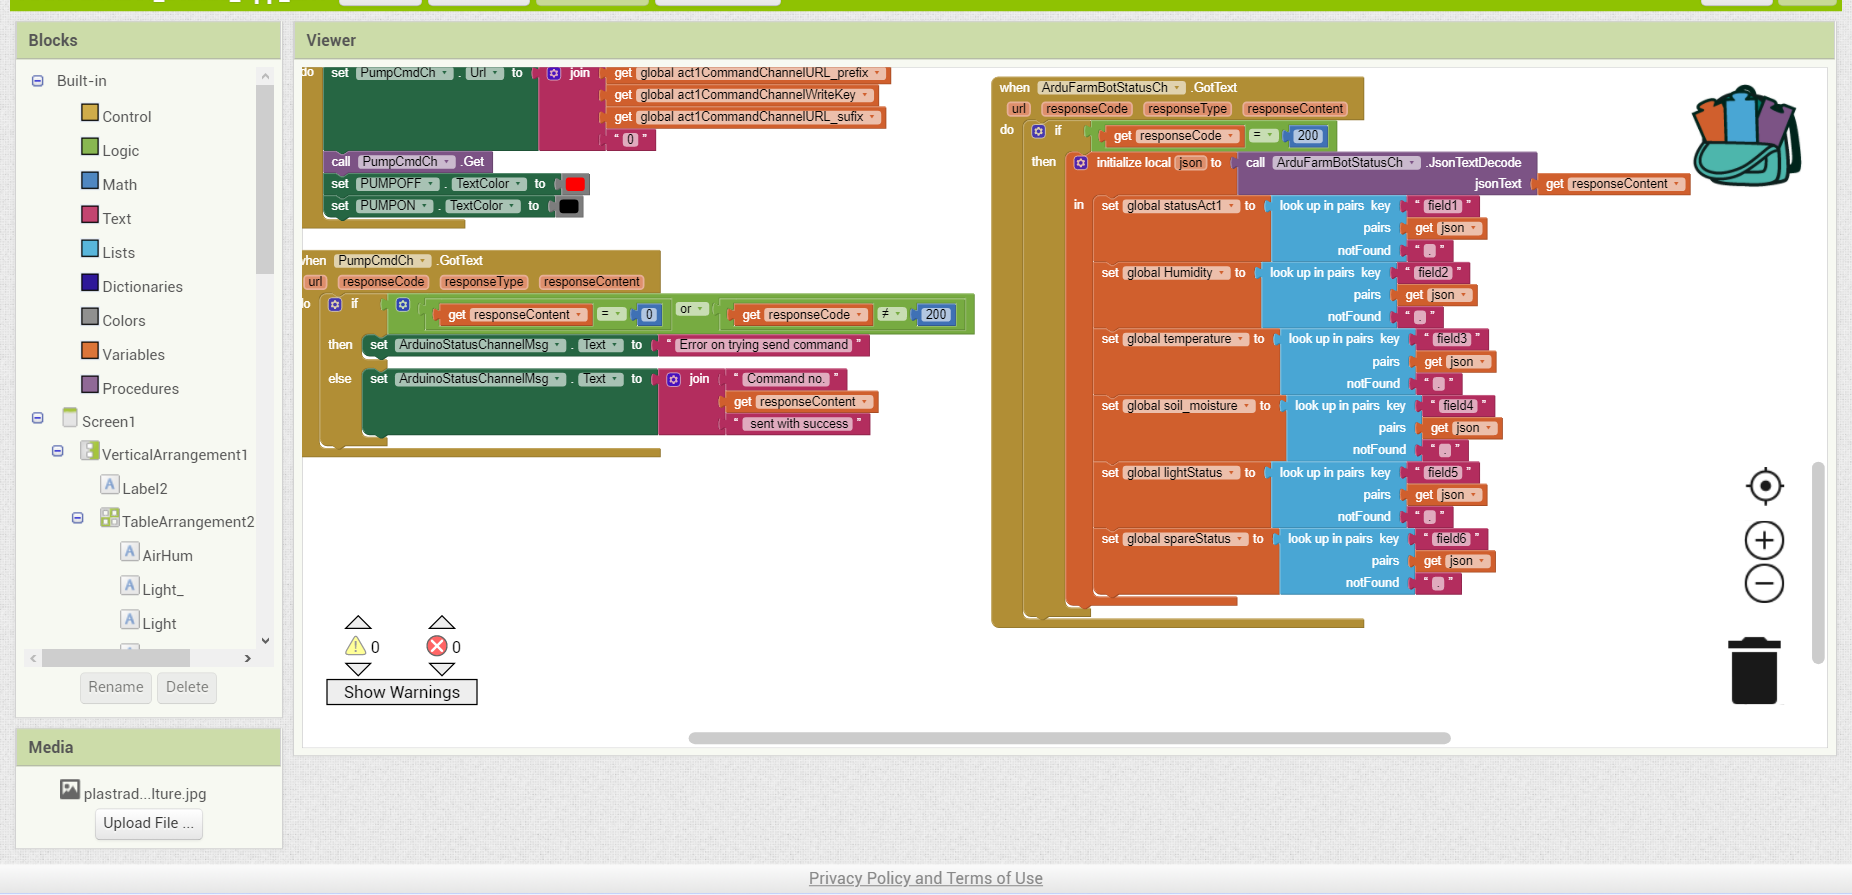The height and width of the screenshot is (895, 1852).
Task: Click the Show Warnings button
Action: click(402, 692)
